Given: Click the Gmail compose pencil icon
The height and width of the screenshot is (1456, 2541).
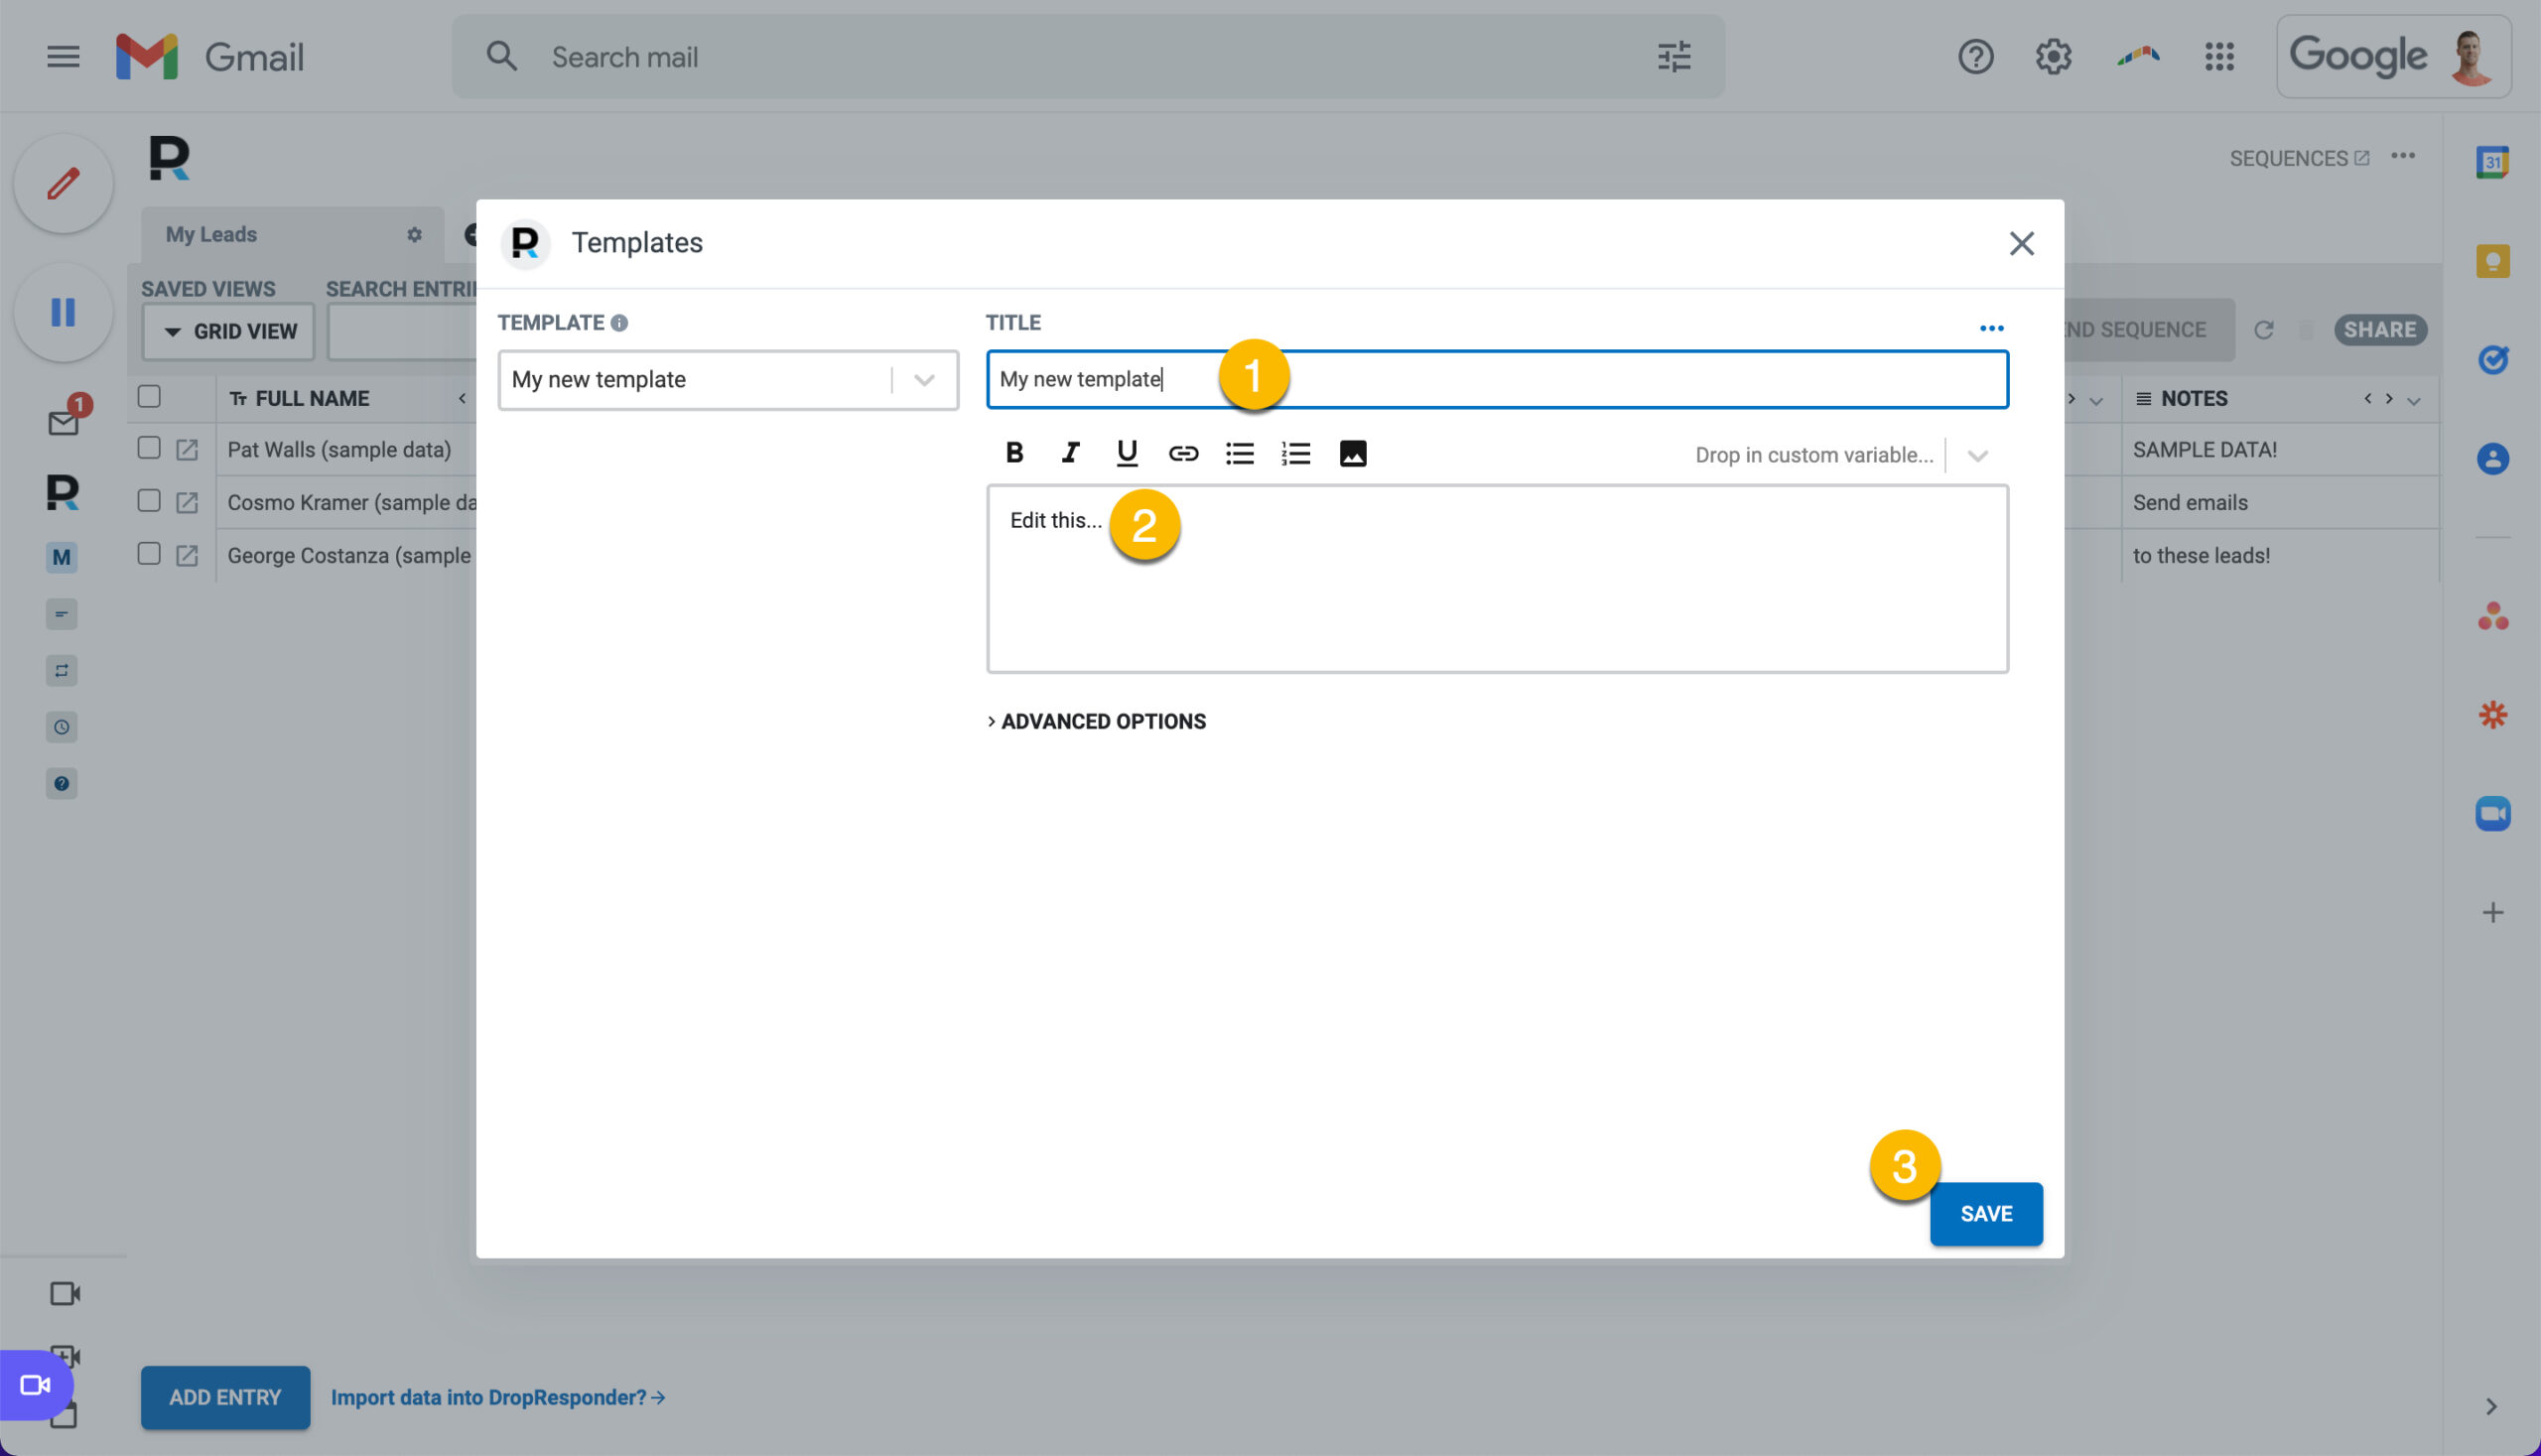Looking at the screenshot, I should point(63,184).
